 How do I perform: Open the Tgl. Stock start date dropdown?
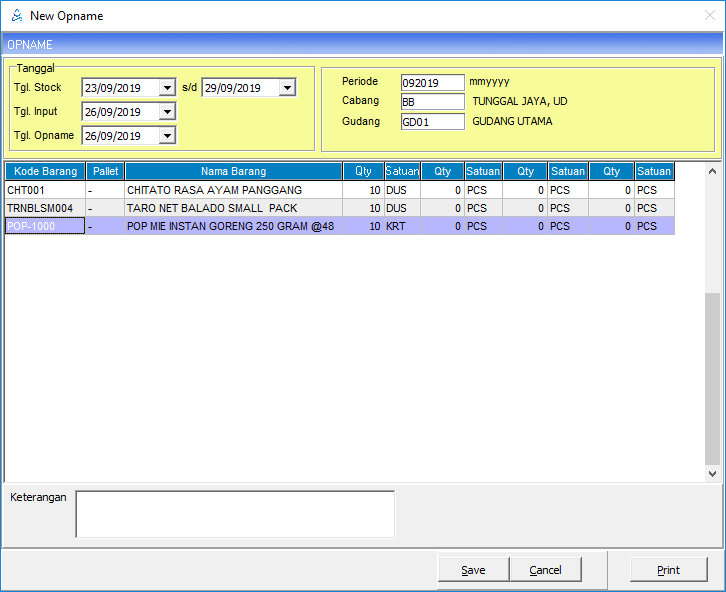click(x=167, y=88)
